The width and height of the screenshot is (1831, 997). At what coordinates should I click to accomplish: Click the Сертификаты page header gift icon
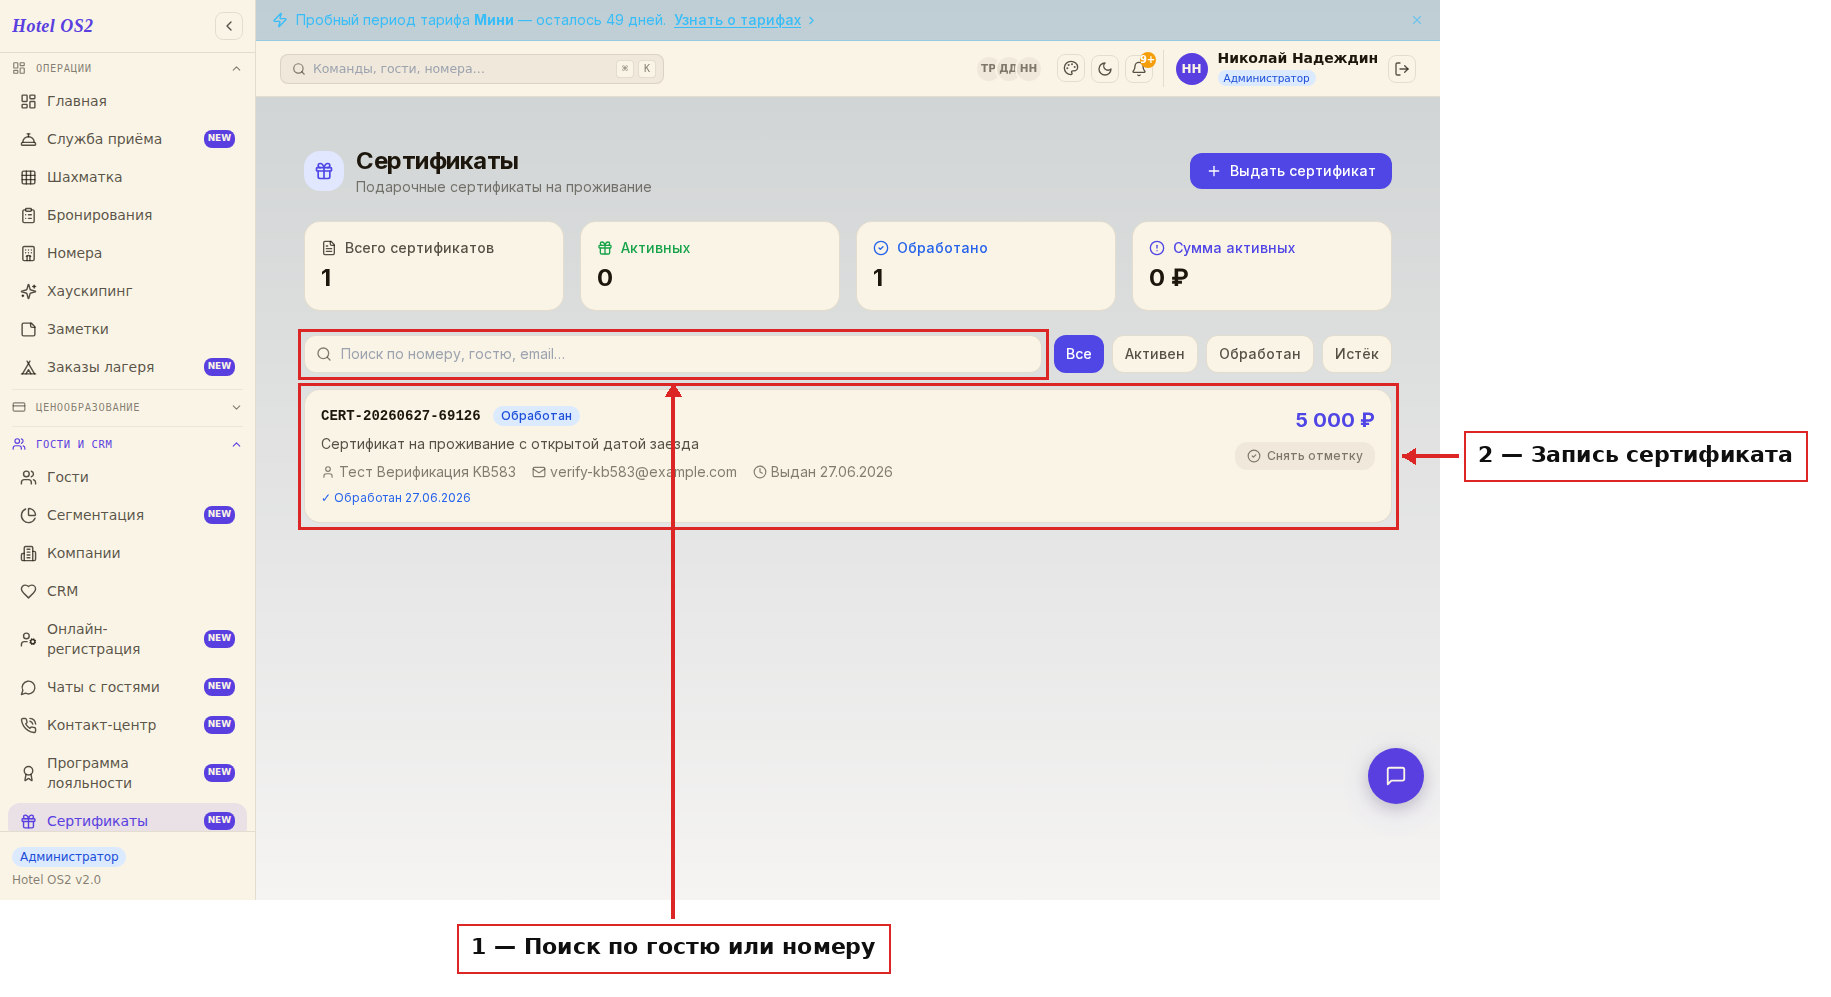click(x=324, y=171)
